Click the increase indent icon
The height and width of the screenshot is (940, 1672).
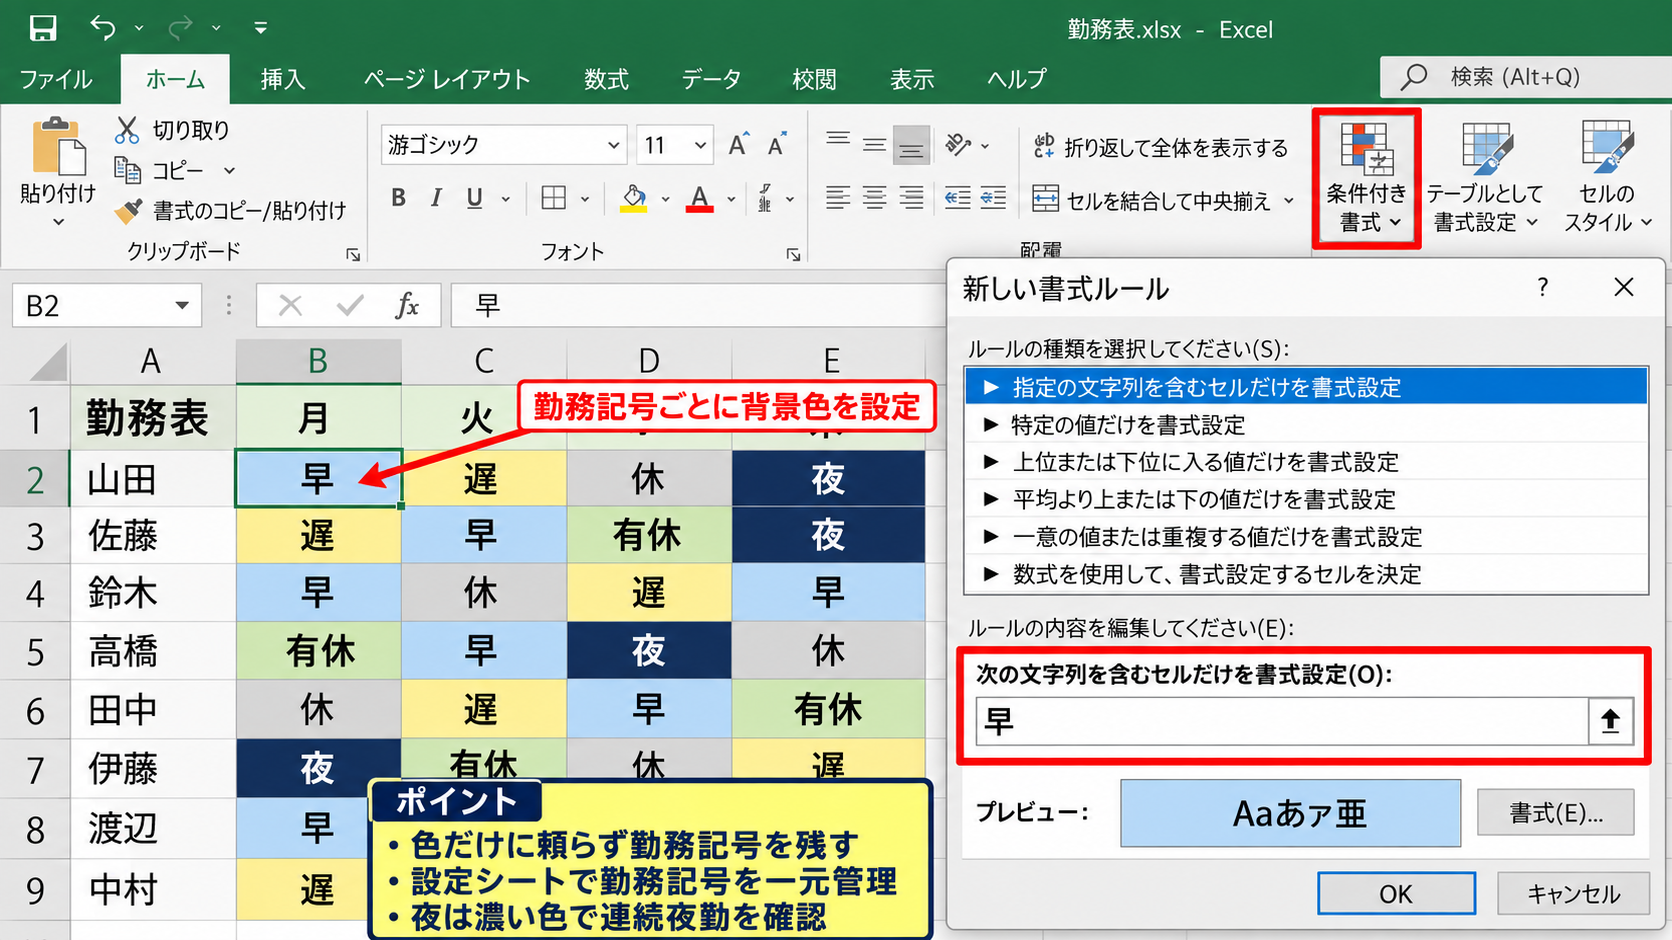point(993,198)
